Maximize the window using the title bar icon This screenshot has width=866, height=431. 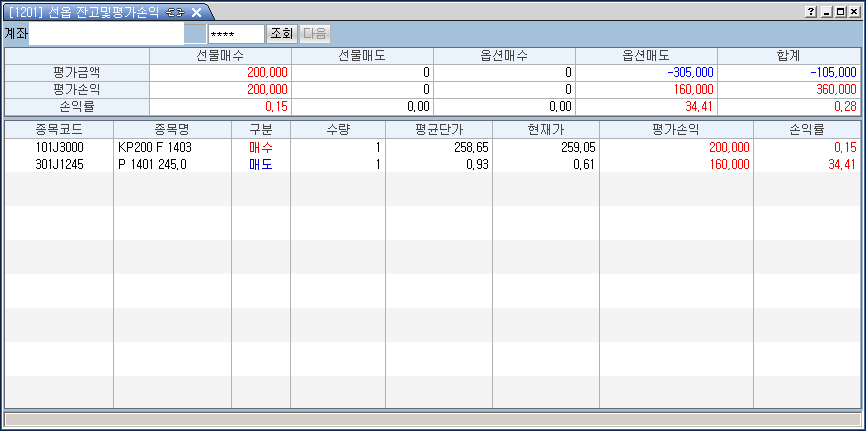(840, 12)
